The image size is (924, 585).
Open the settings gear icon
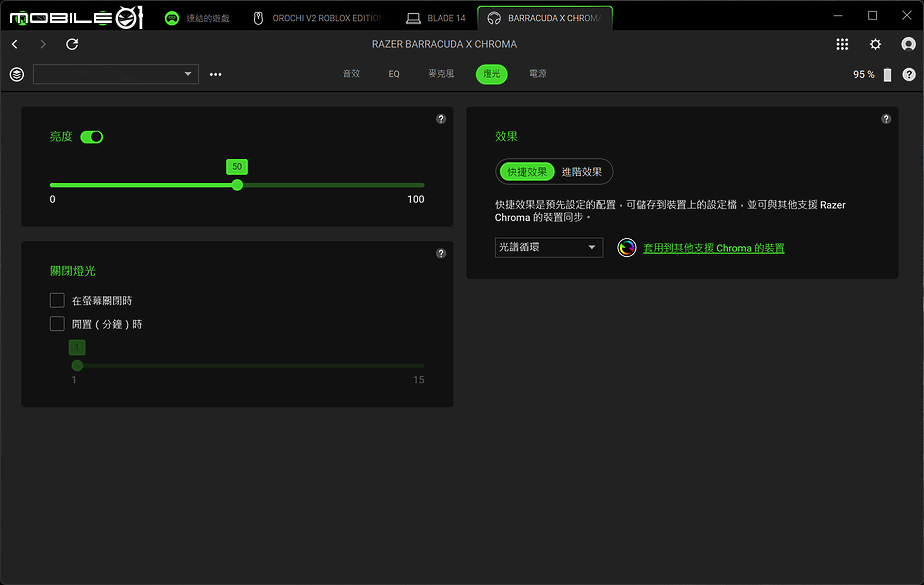876,44
